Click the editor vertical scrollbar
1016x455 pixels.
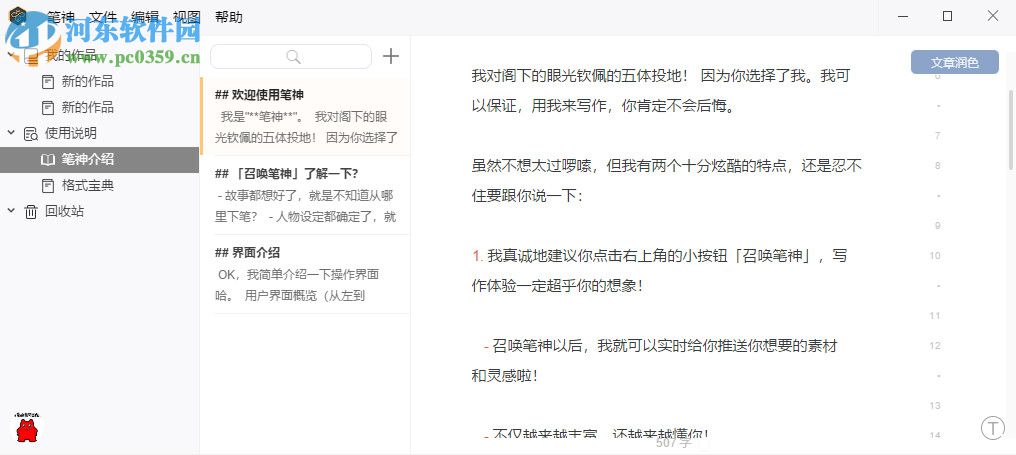pos(1011,130)
